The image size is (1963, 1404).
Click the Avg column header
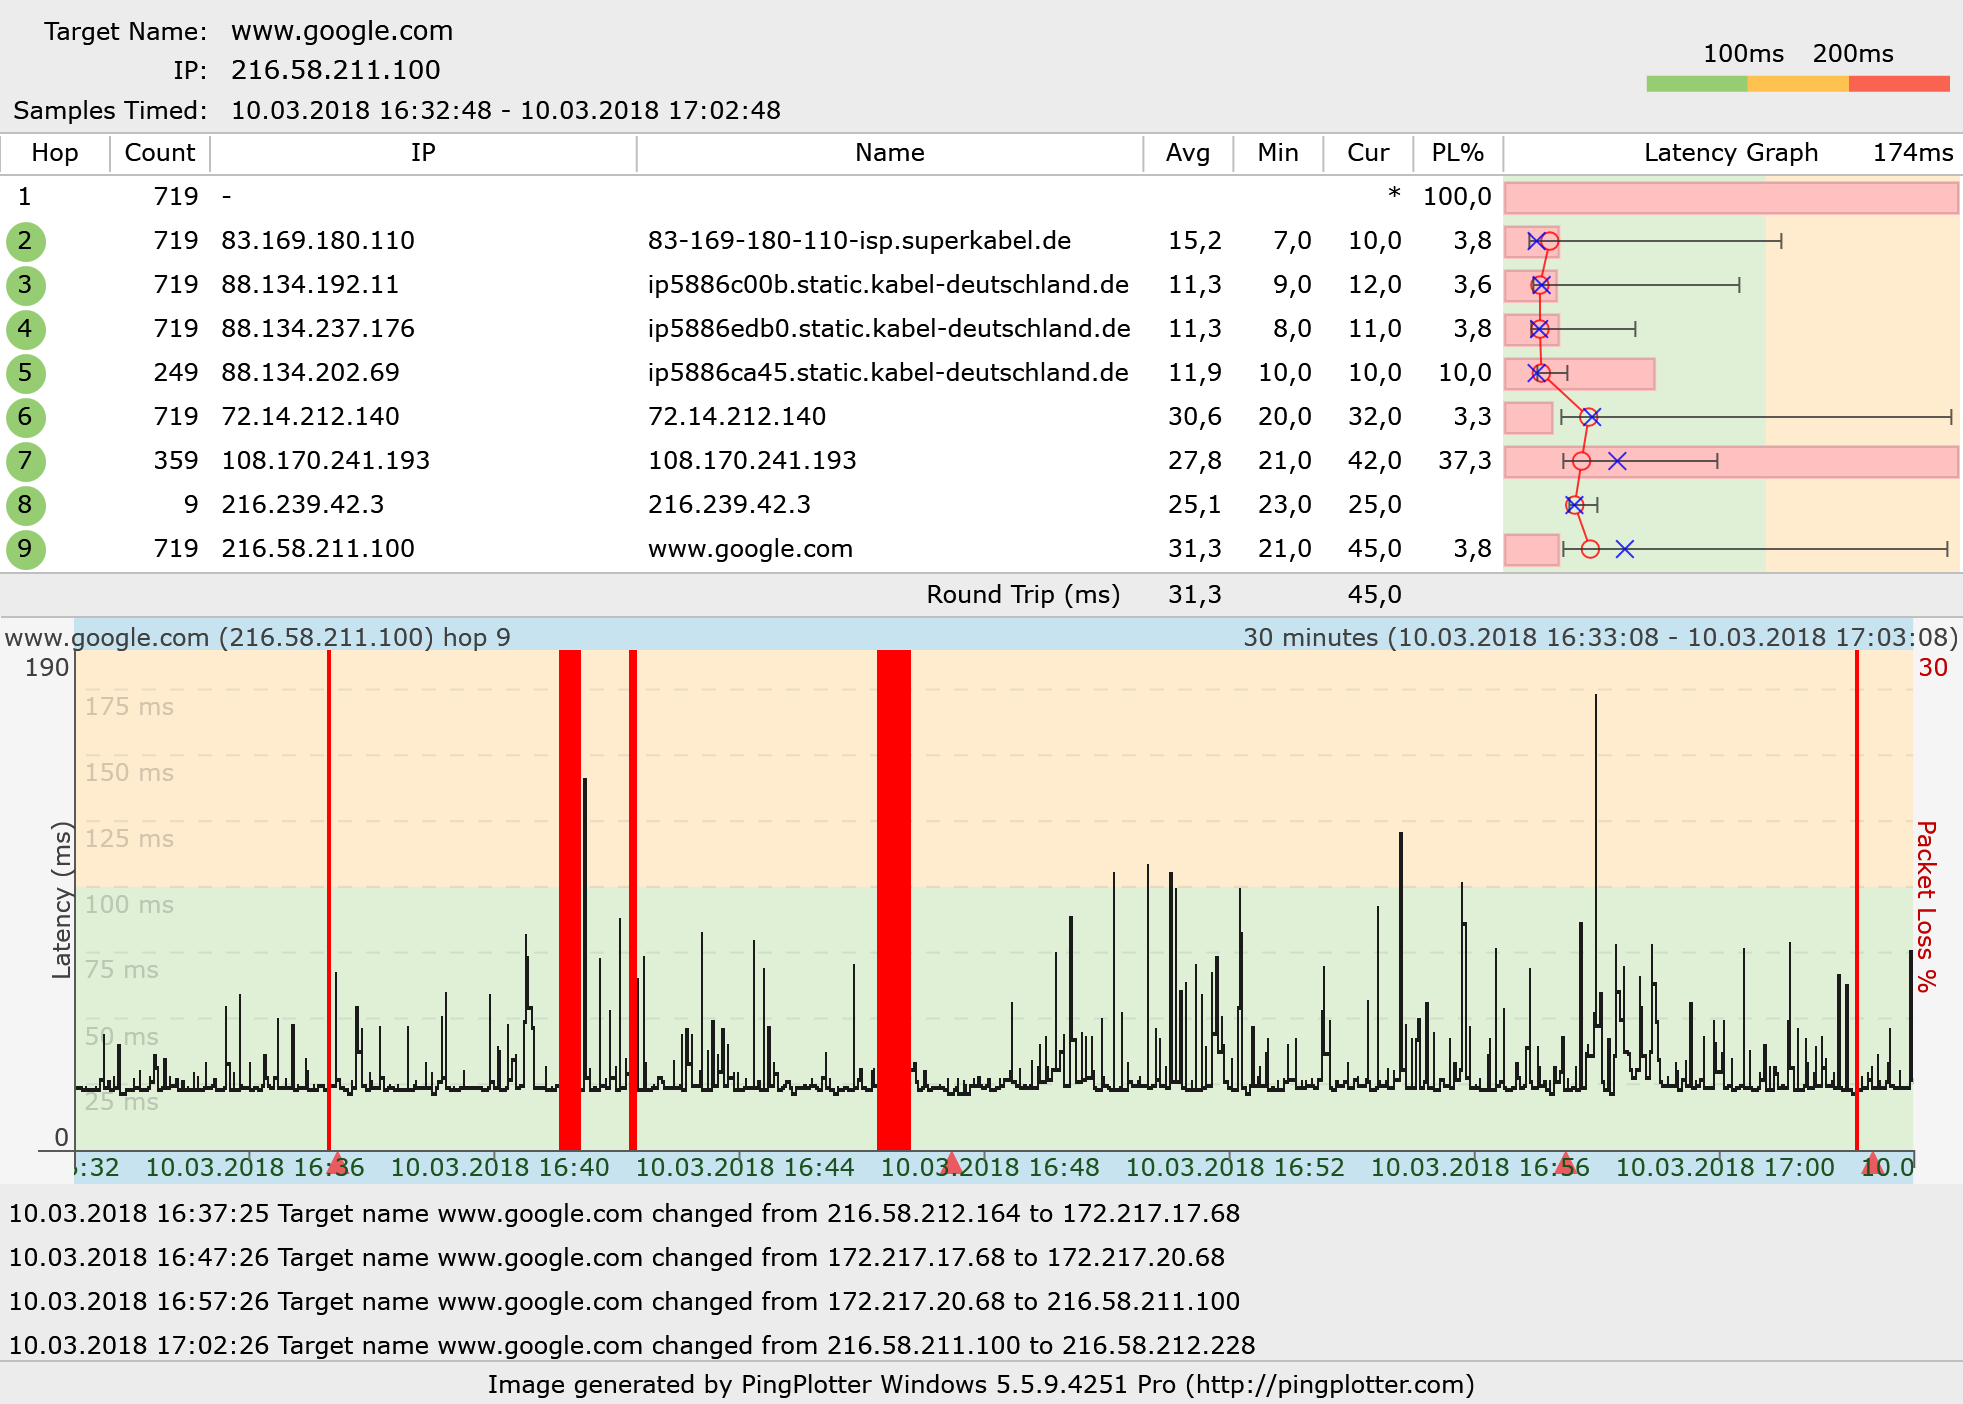pos(1188,153)
